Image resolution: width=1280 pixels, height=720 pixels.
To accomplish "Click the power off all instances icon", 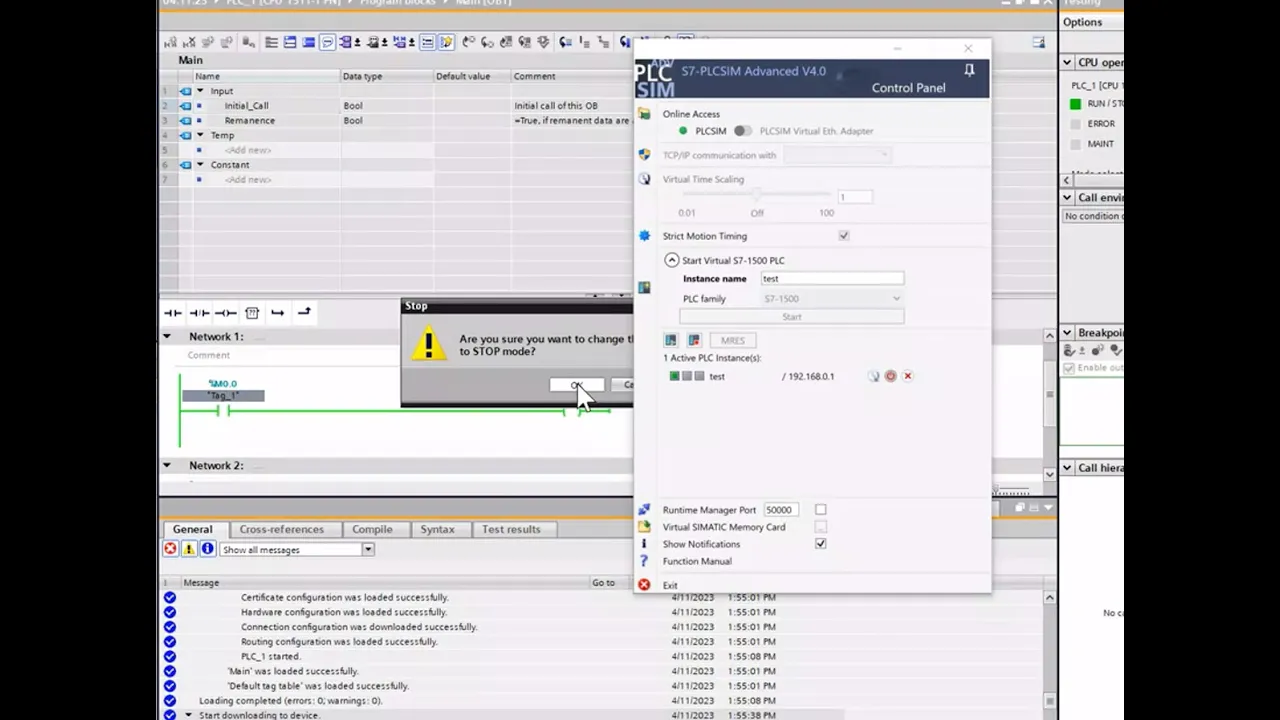I will [x=694, y=340].
